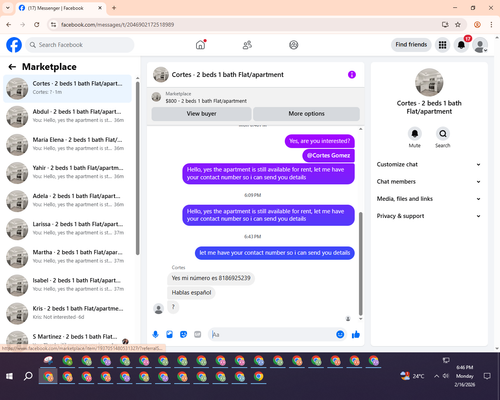Open the Groups icon in top navigation

(294, 45)
